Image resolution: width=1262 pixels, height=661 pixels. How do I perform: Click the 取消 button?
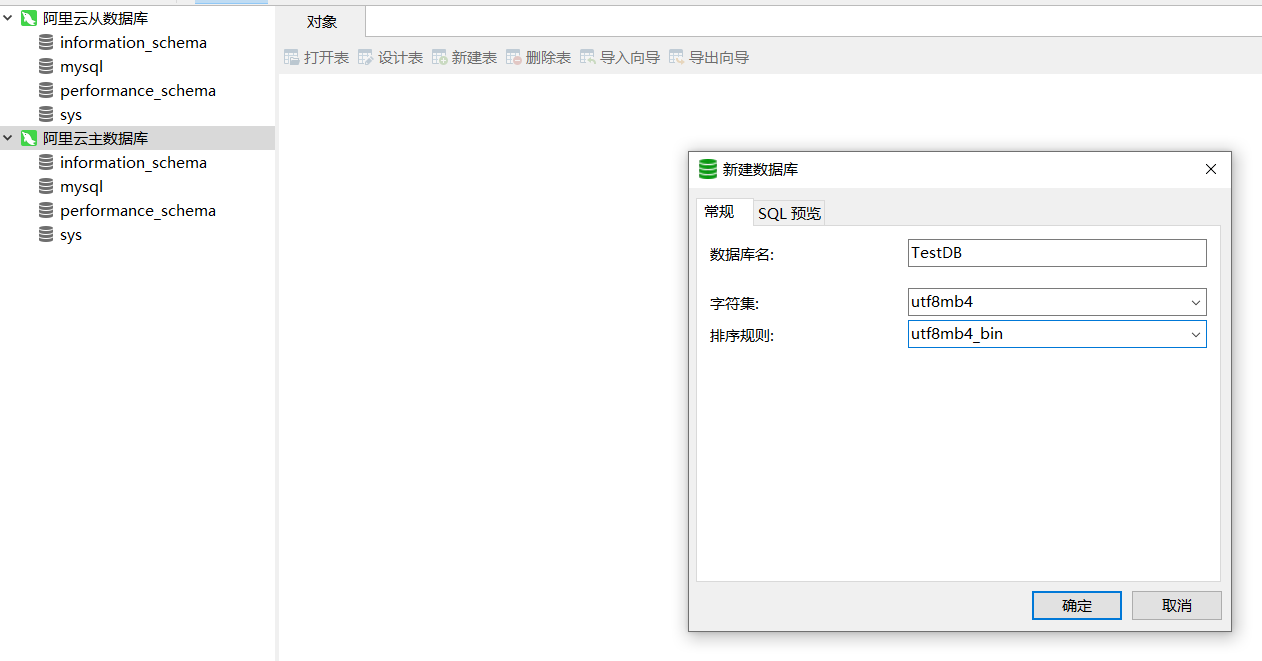[x=1176, y=605]
